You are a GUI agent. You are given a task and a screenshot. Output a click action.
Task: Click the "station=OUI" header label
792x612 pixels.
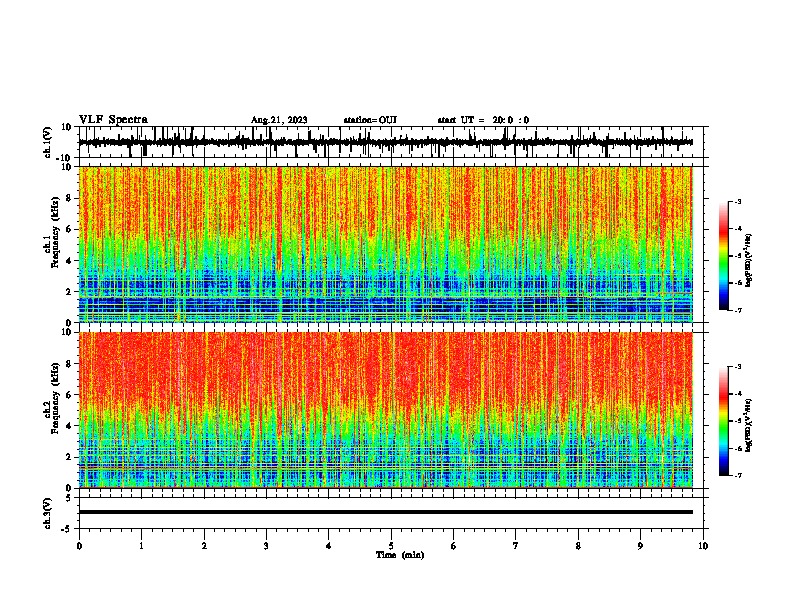tap(370, 120)
